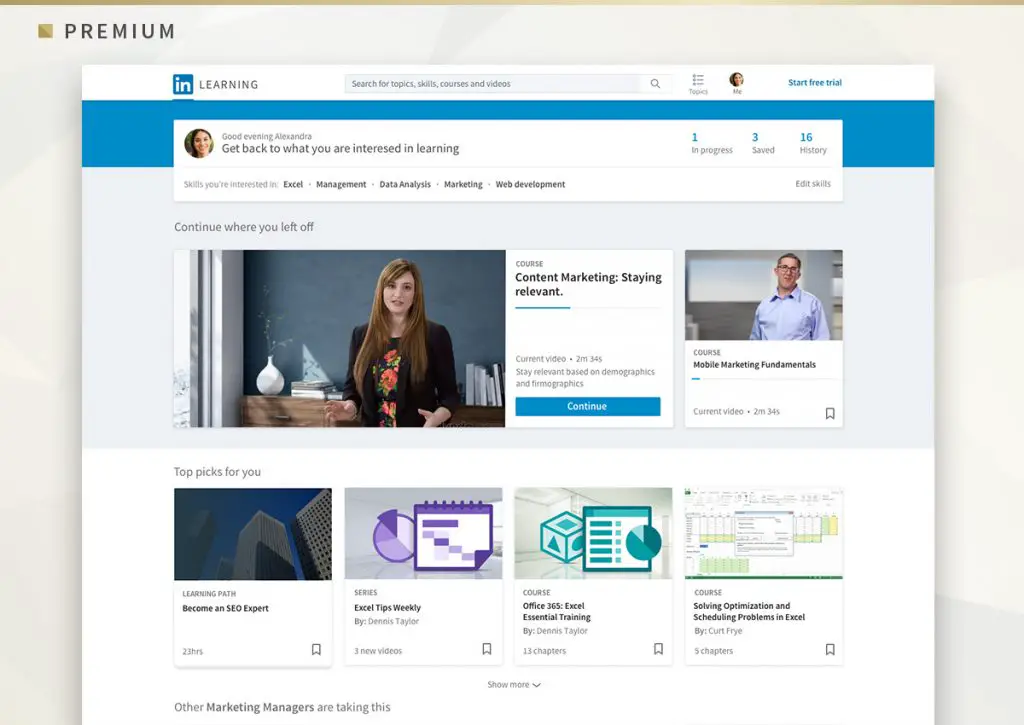Select the Excel skill tag
The image size is (1024, 725).
[x=293, y=184]
